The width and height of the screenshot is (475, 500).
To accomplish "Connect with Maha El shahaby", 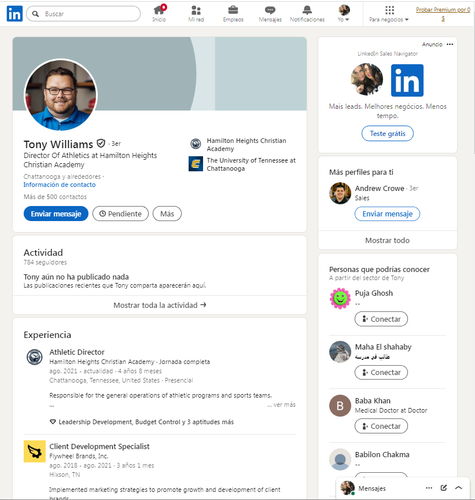I will click(381, 372).
